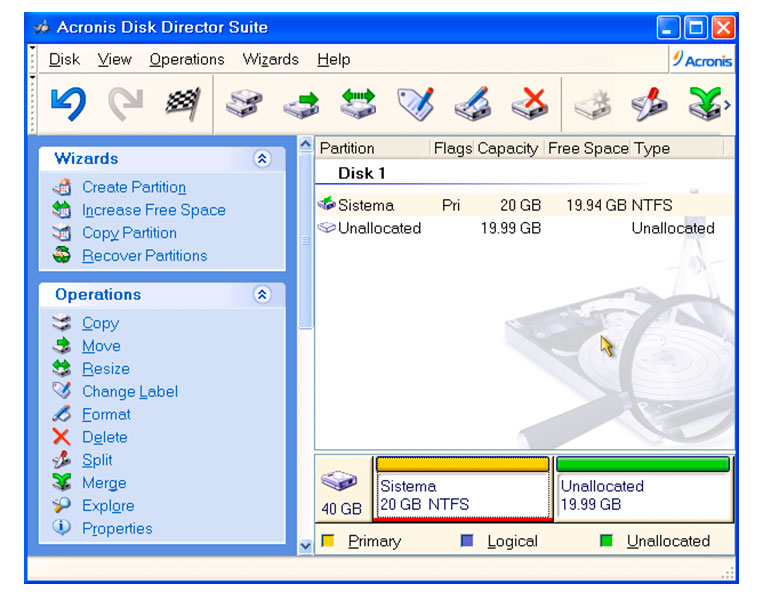Collapse the Operations panel
This screenshot has height=597, width=760.
coord(262,295)
